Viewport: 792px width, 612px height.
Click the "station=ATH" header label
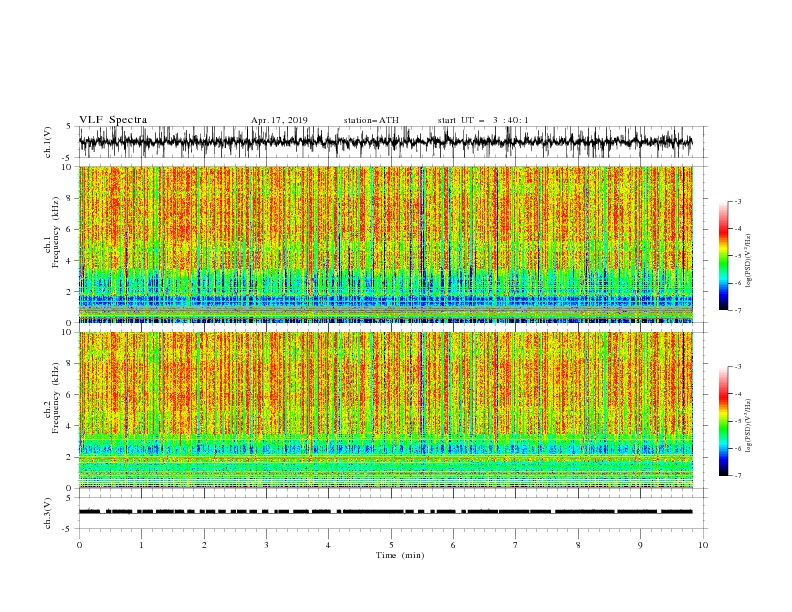click(371, 120)
